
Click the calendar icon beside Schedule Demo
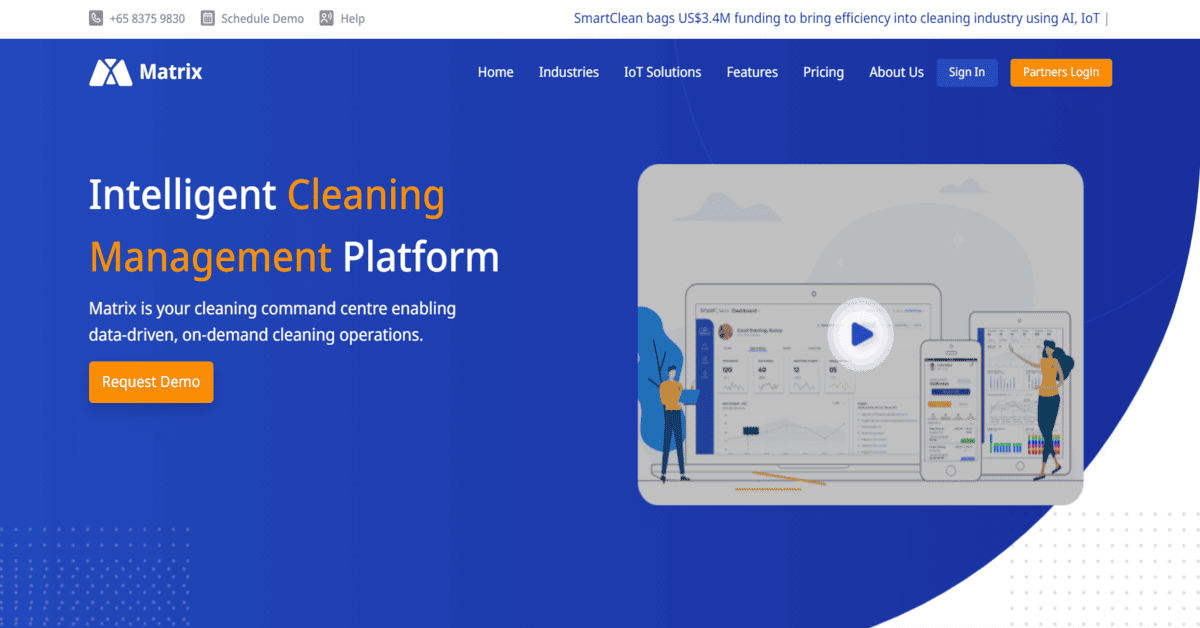pos(208,18)
